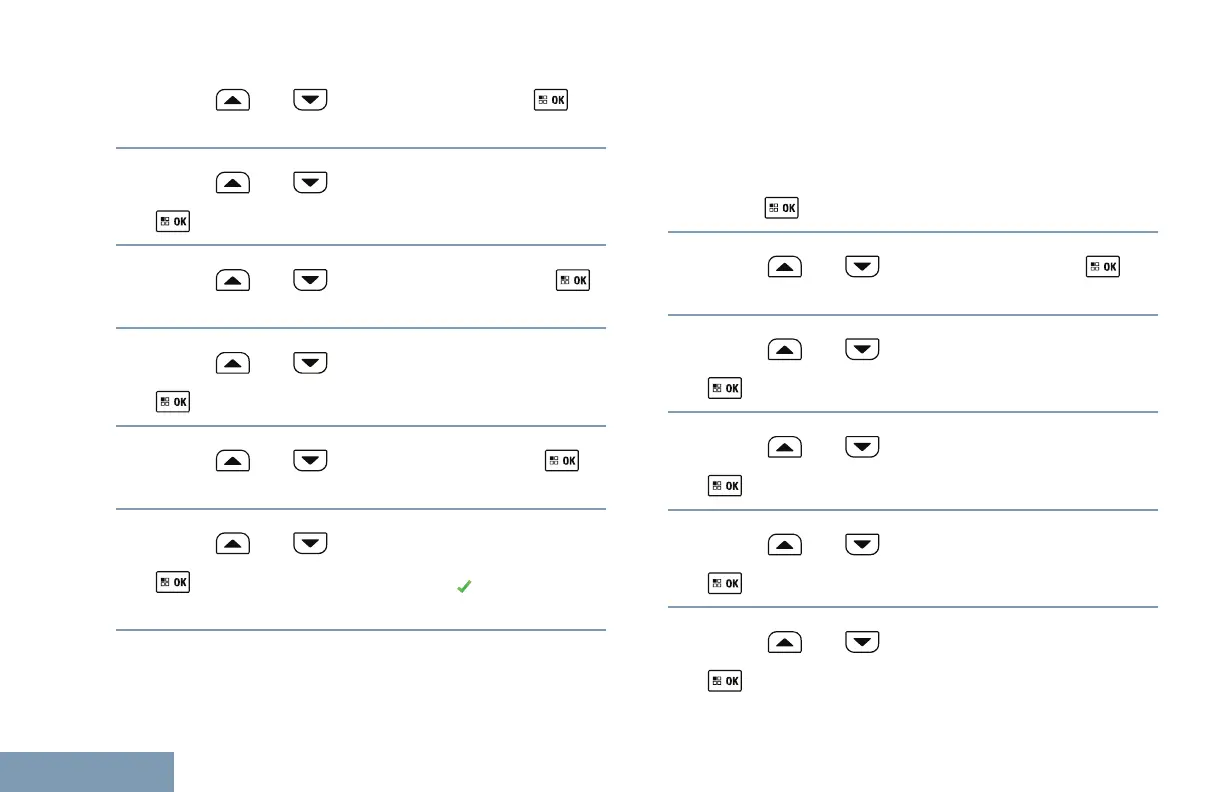Screen dimensions: 1224x792
Task: Click the standalone OK key icon heading the right column
Action: tap(782, 208)
